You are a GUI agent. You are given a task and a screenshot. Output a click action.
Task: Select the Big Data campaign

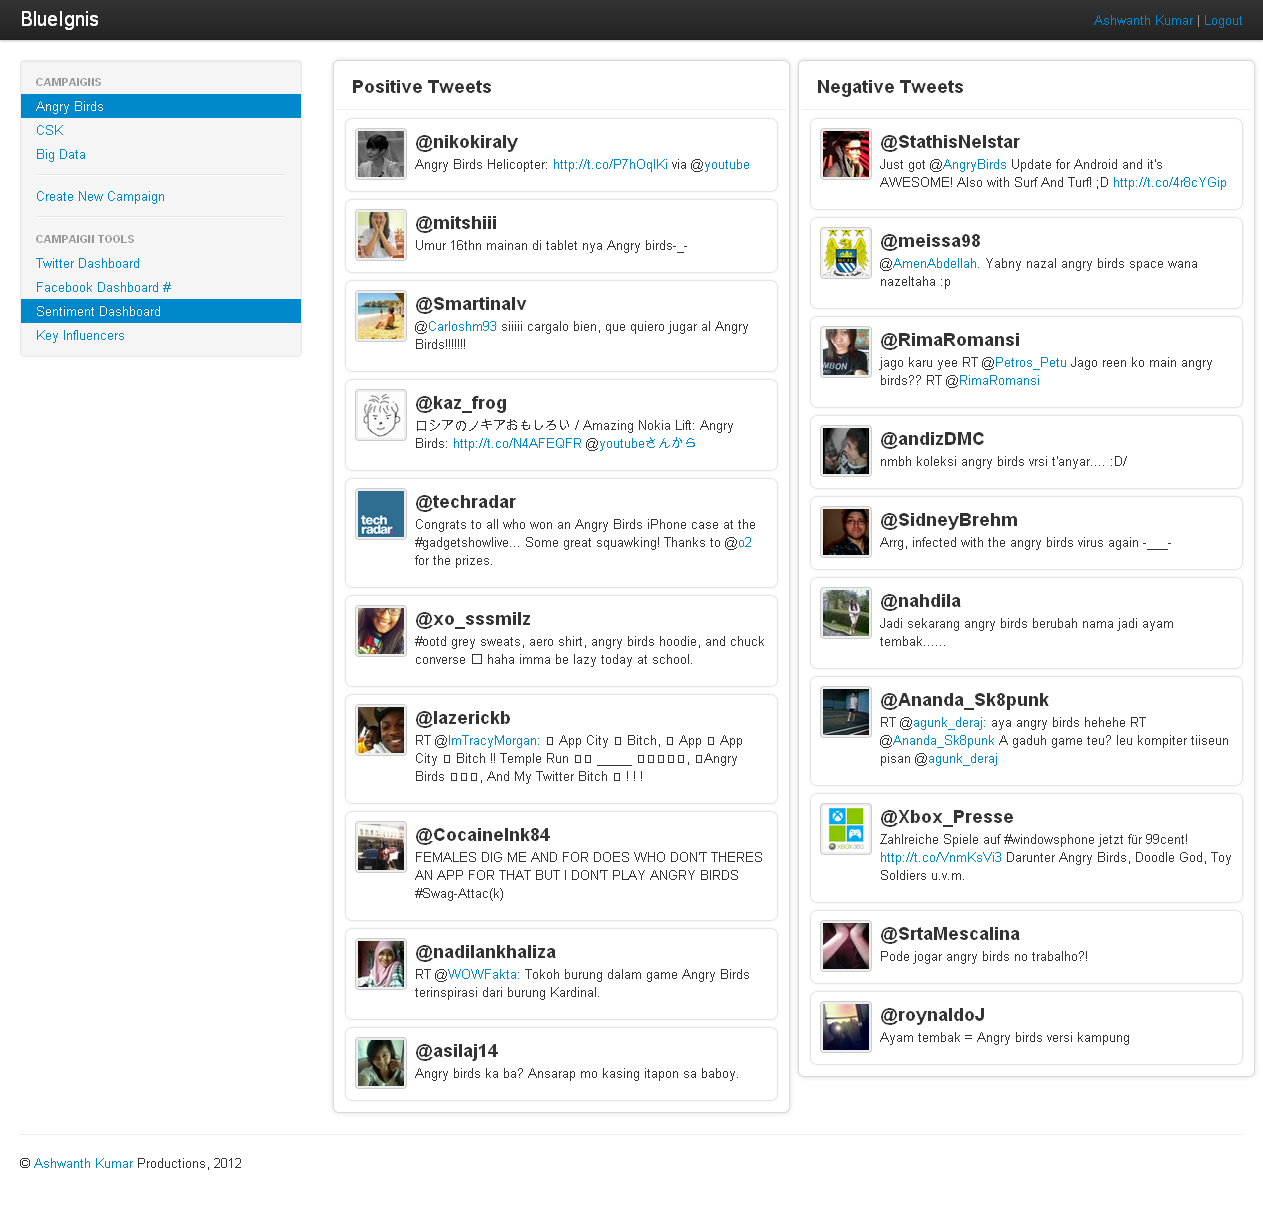pyautogui.click(x=161, y=154)
